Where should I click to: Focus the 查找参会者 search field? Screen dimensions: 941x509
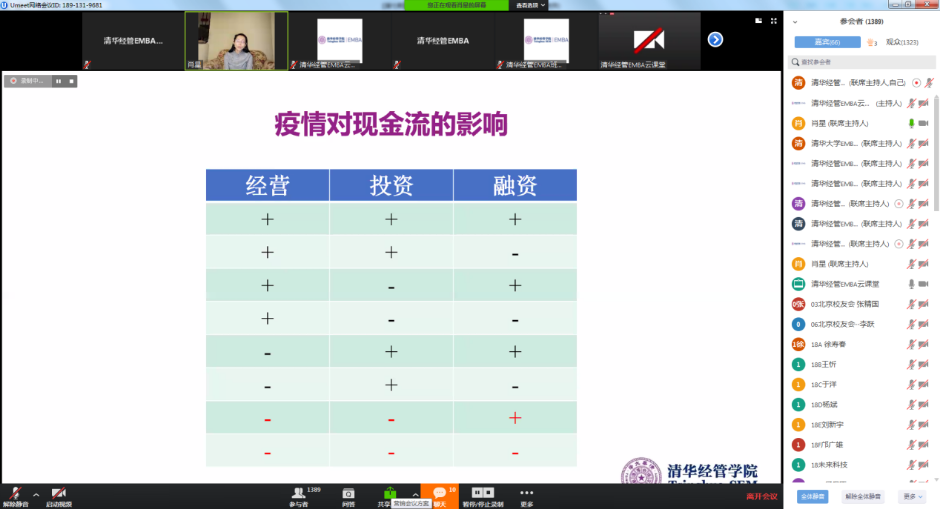862,62
